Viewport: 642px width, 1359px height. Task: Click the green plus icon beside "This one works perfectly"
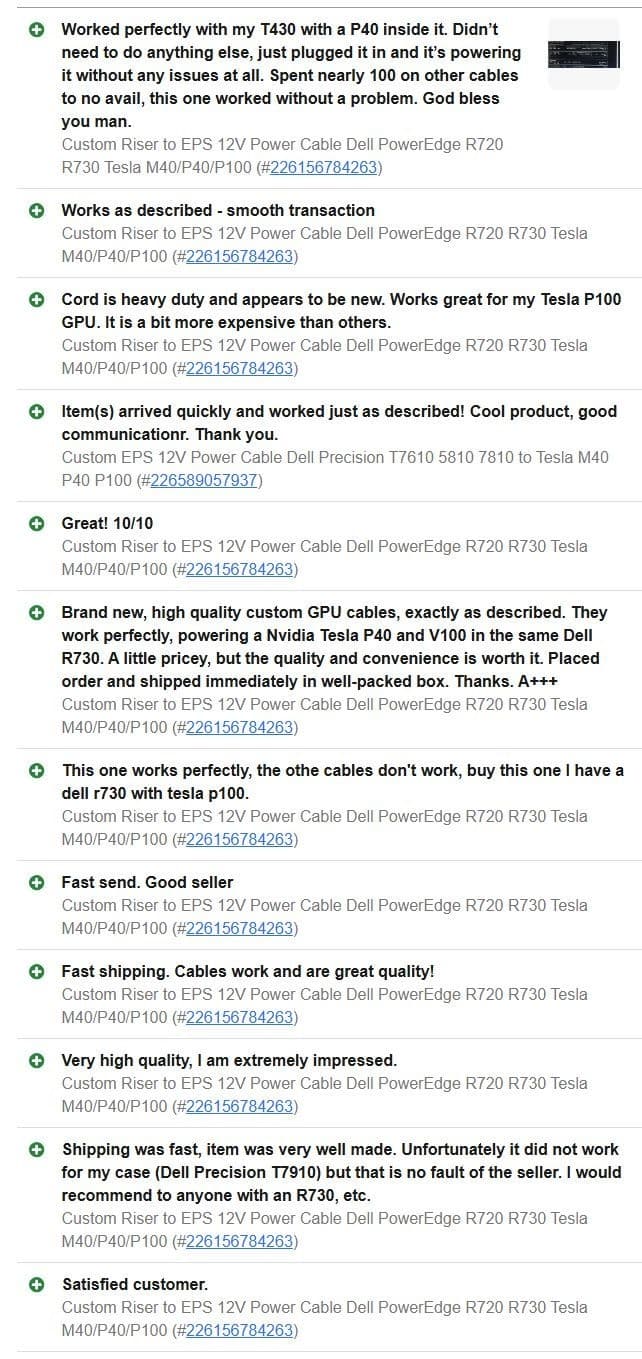click(x=37, y=771)
